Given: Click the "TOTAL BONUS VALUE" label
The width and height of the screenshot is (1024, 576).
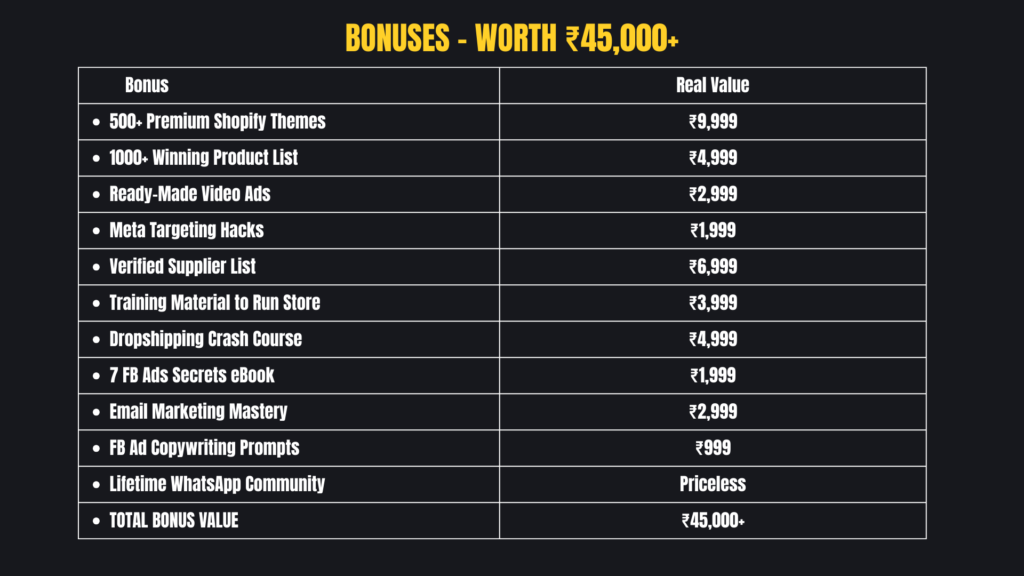Looking at the screenshot, I should (x=174, y=520).
